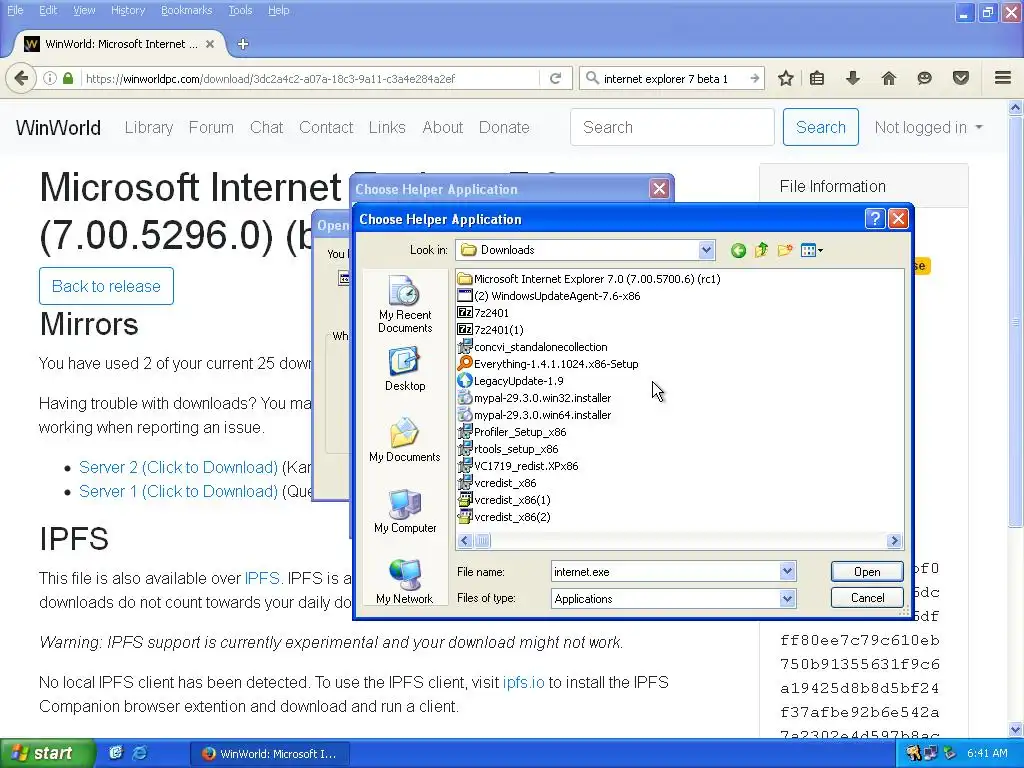Screen dimensions: 1024x768
Task: Click site identity padlock icon
Action: coord(68,78)
